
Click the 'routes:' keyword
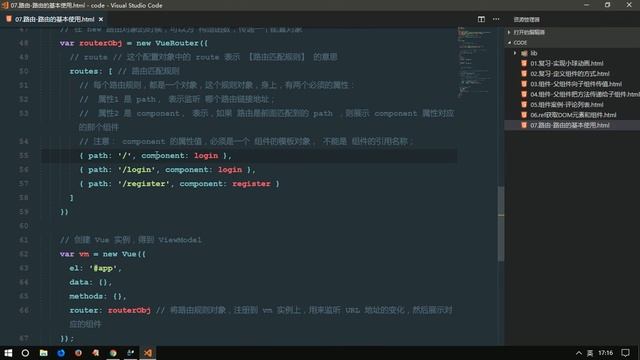pos(86,71)
